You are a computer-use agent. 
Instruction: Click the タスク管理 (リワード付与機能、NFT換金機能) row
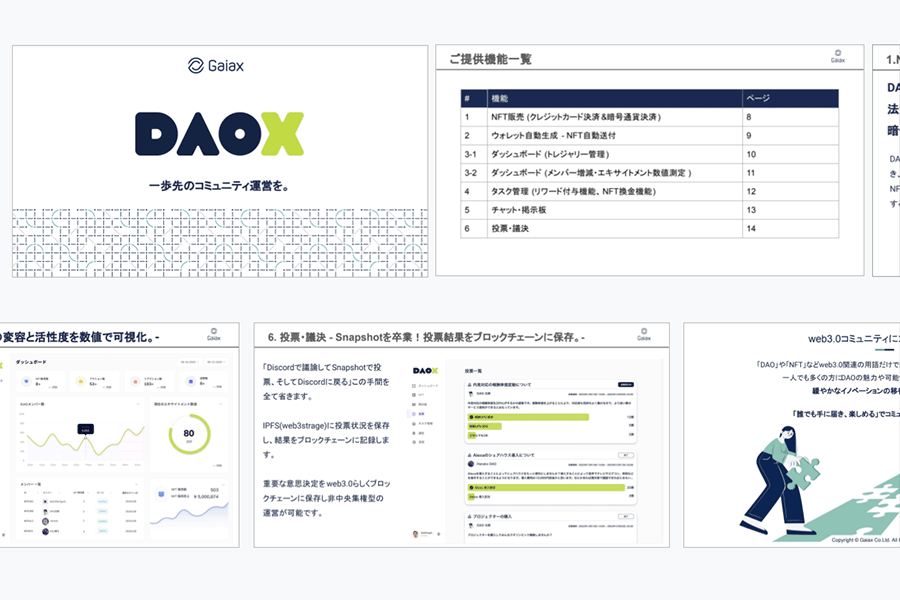649,191
